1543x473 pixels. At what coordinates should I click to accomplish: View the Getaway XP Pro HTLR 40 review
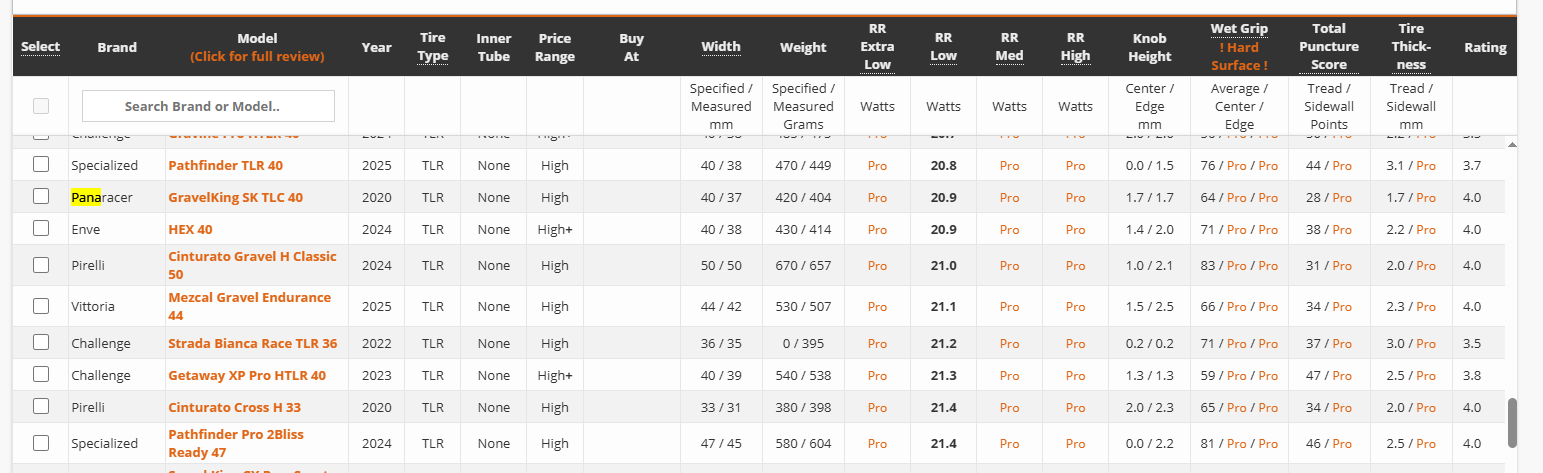pyautogui.click(x=247, y=375)
